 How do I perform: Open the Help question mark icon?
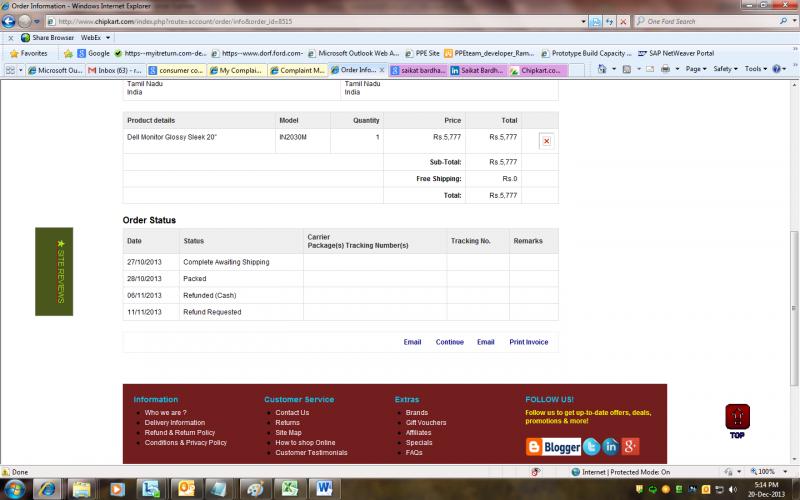777,69
